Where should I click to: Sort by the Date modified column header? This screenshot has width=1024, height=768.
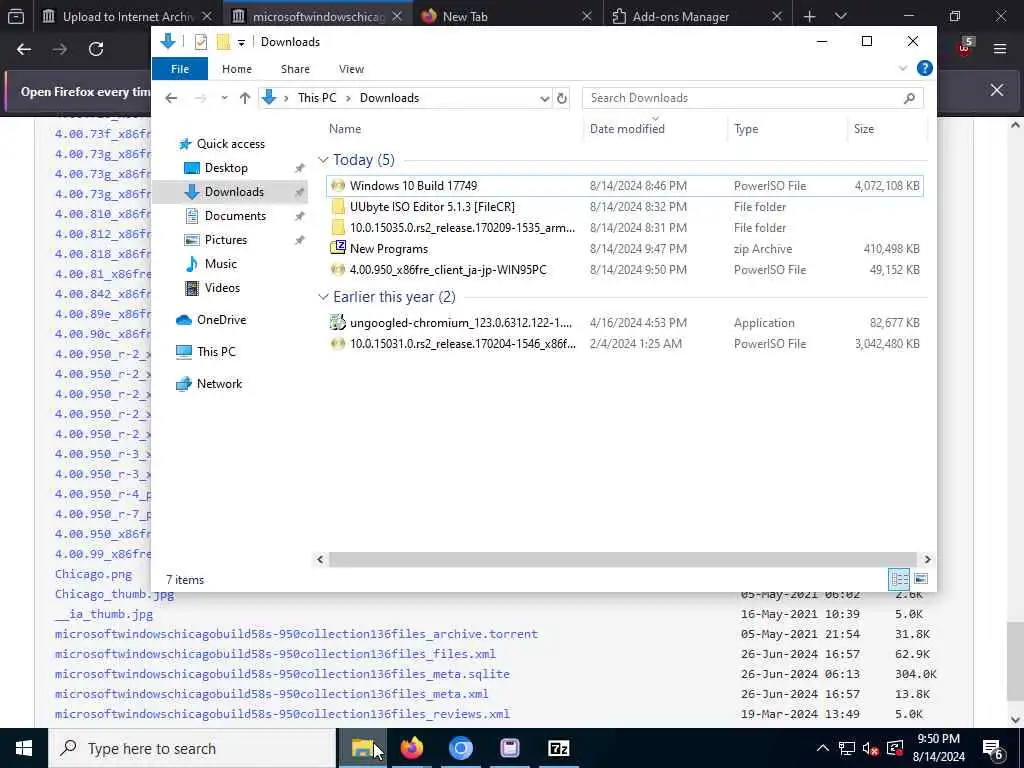point(627,129)
